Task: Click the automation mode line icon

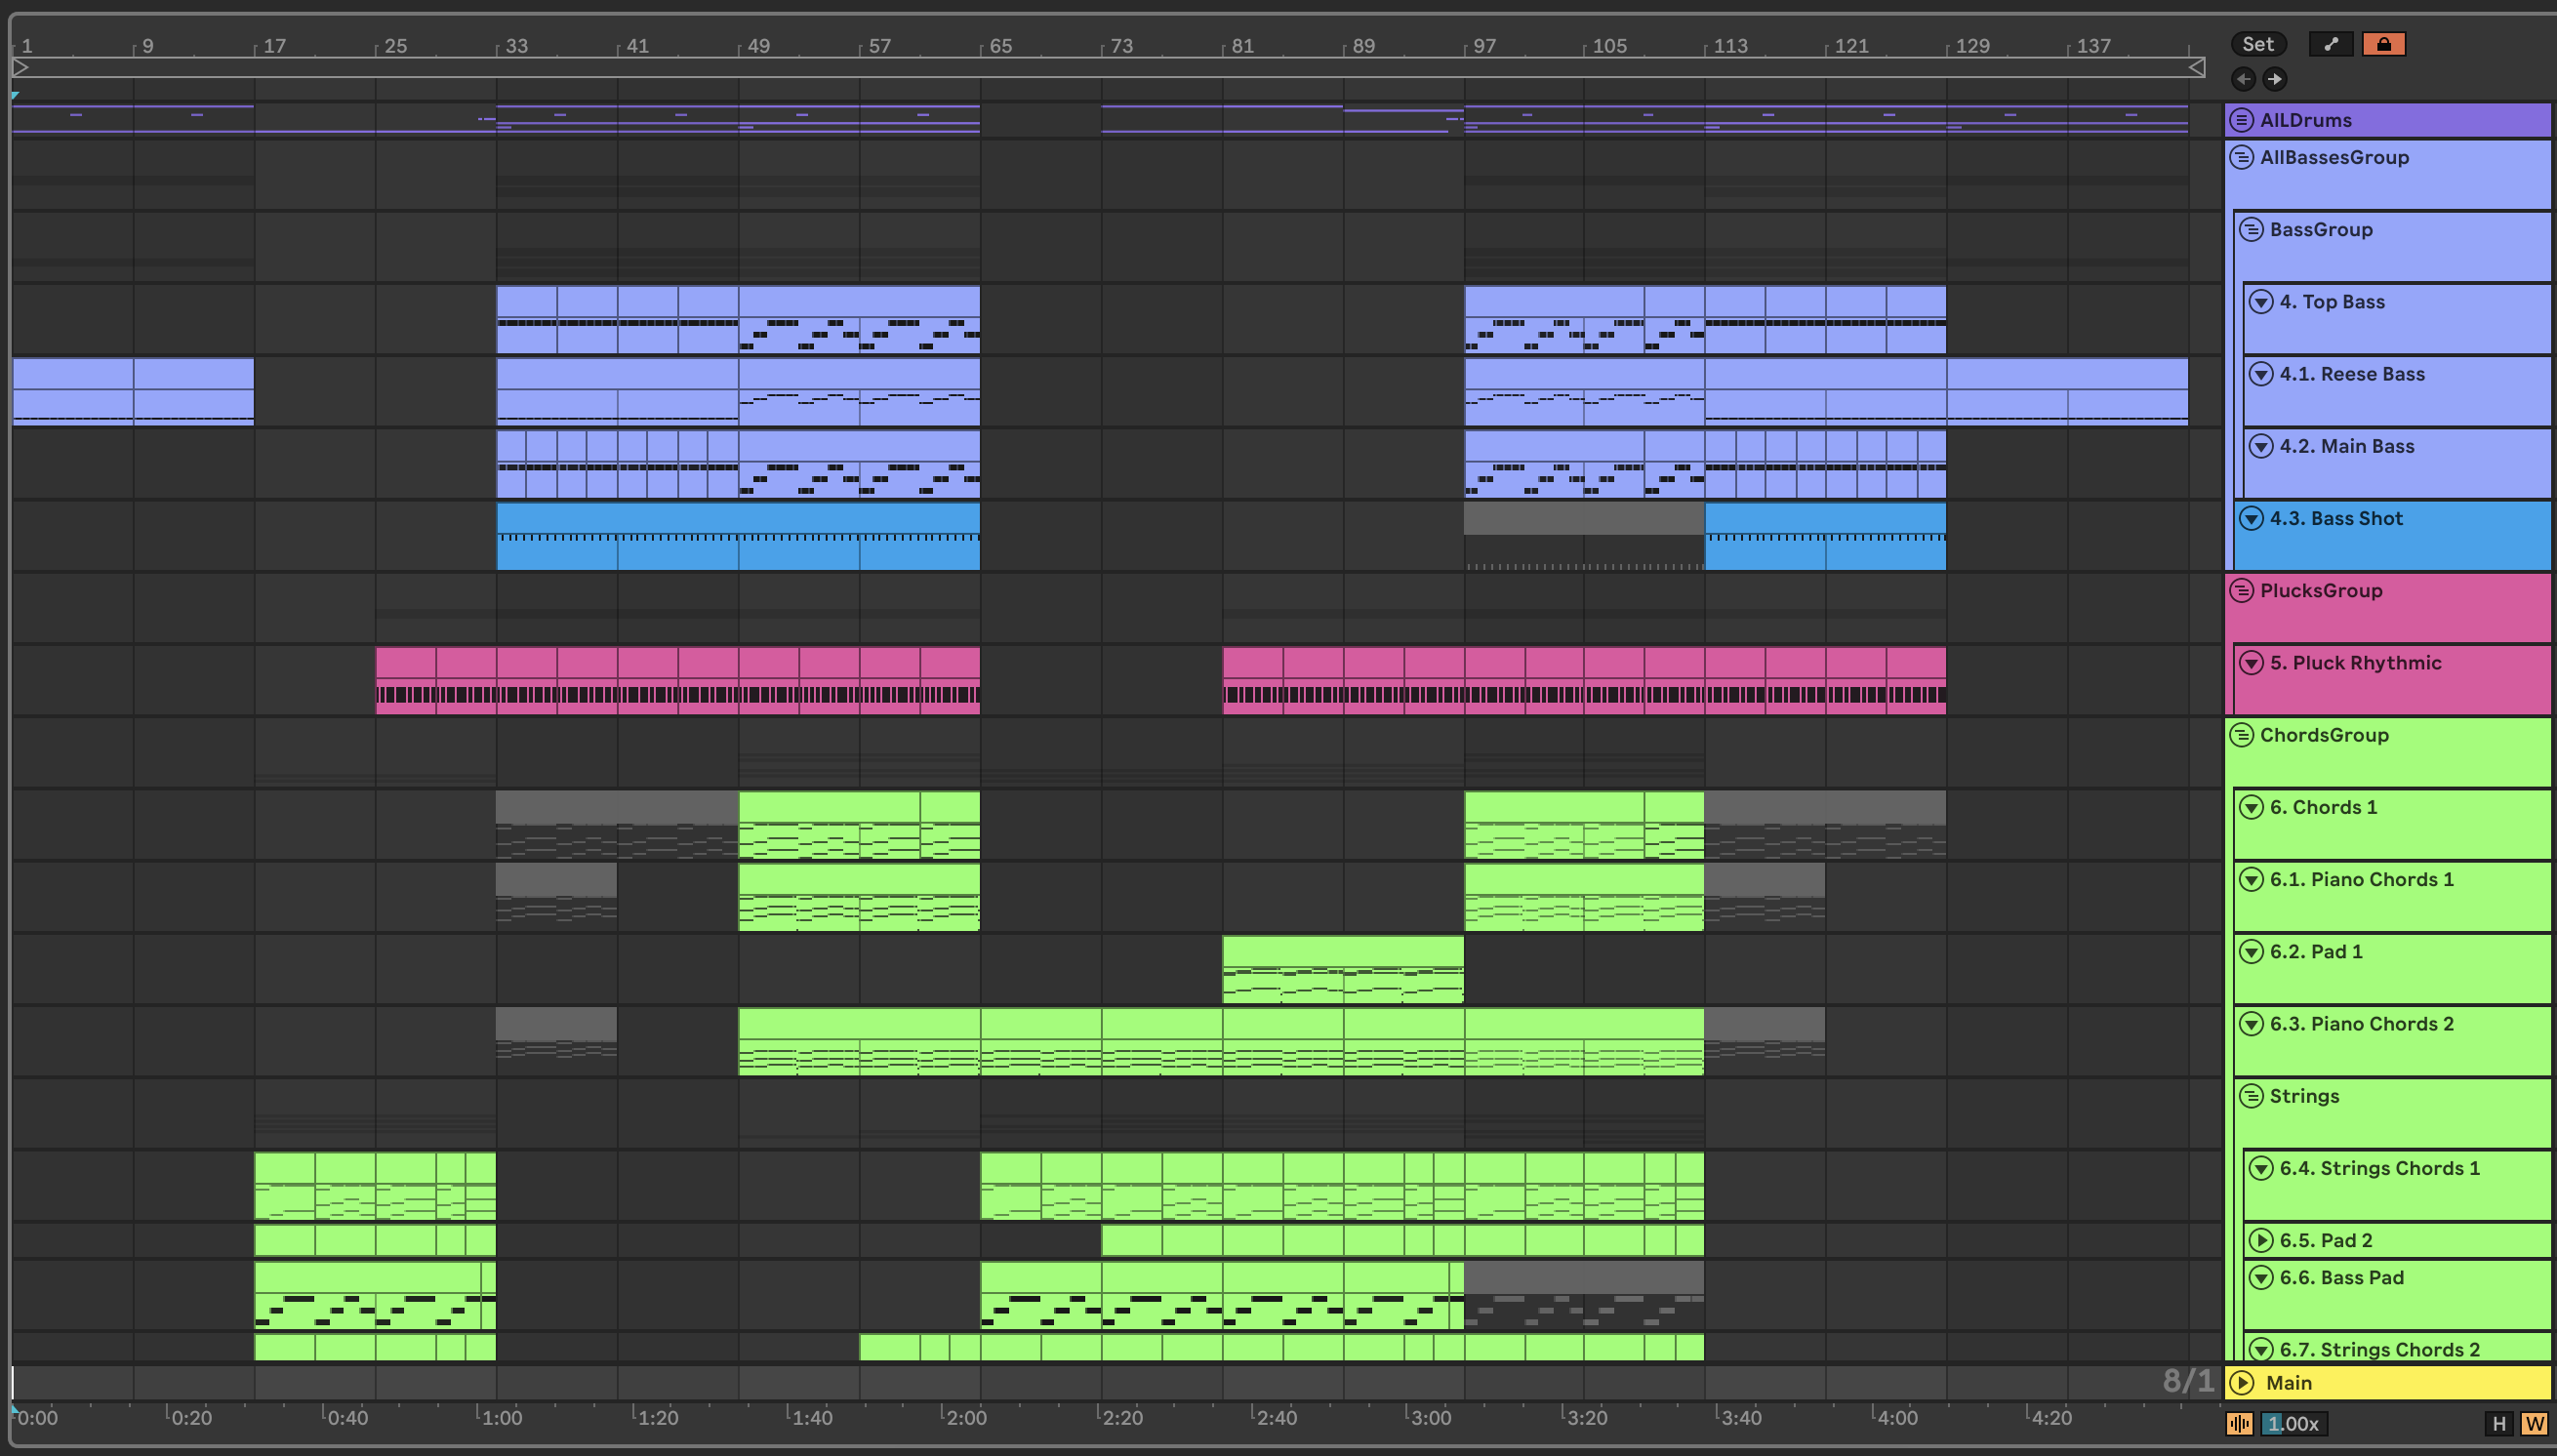Action: point(2330,44)
